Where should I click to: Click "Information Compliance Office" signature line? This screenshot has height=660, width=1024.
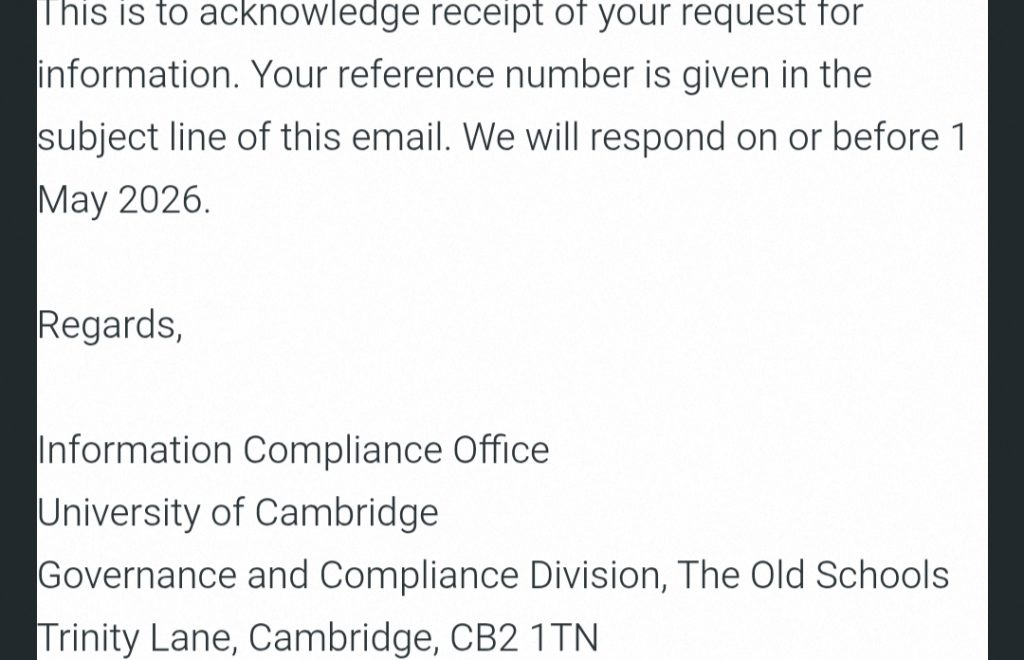(293, 450)
